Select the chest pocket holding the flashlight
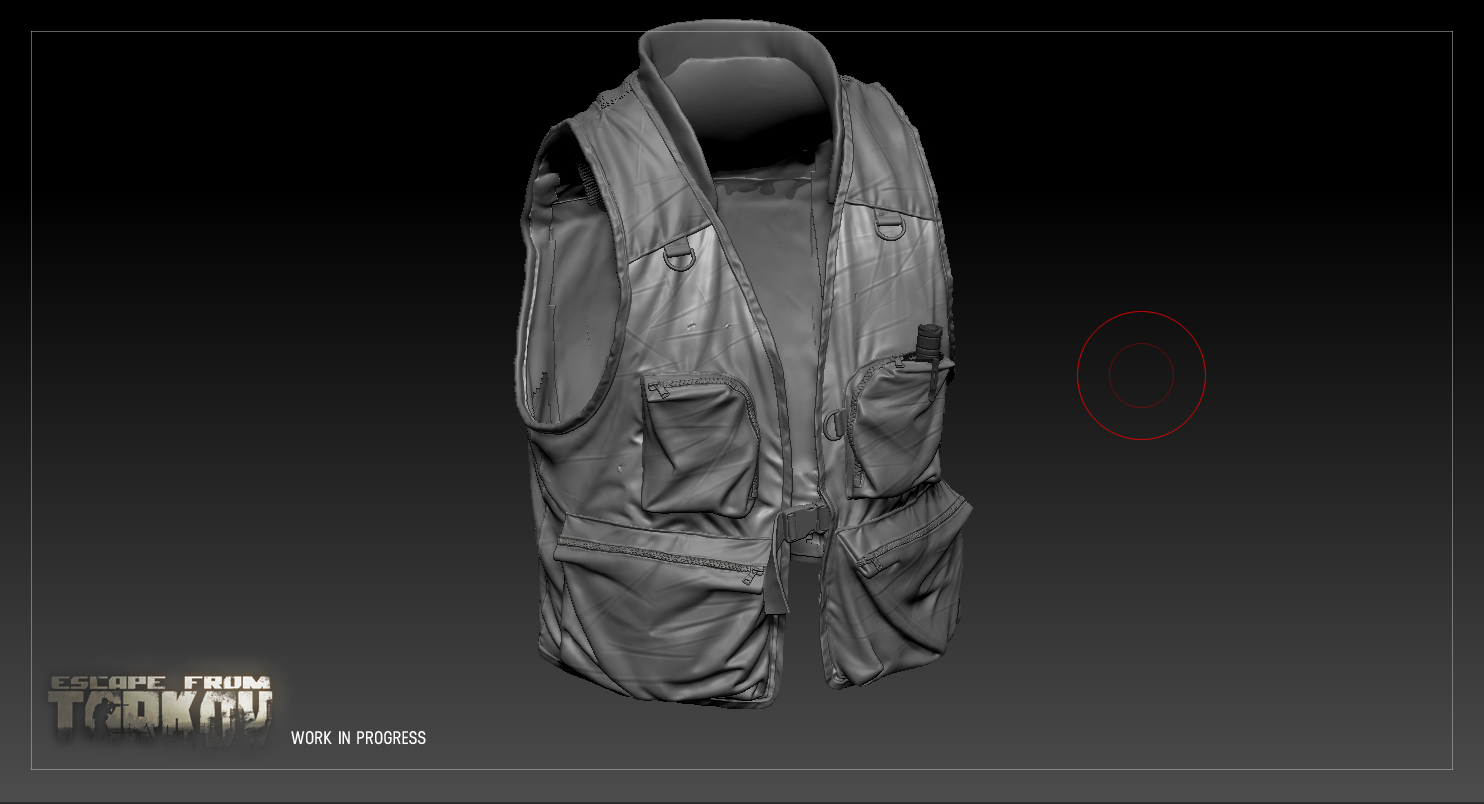 [897, 427]
